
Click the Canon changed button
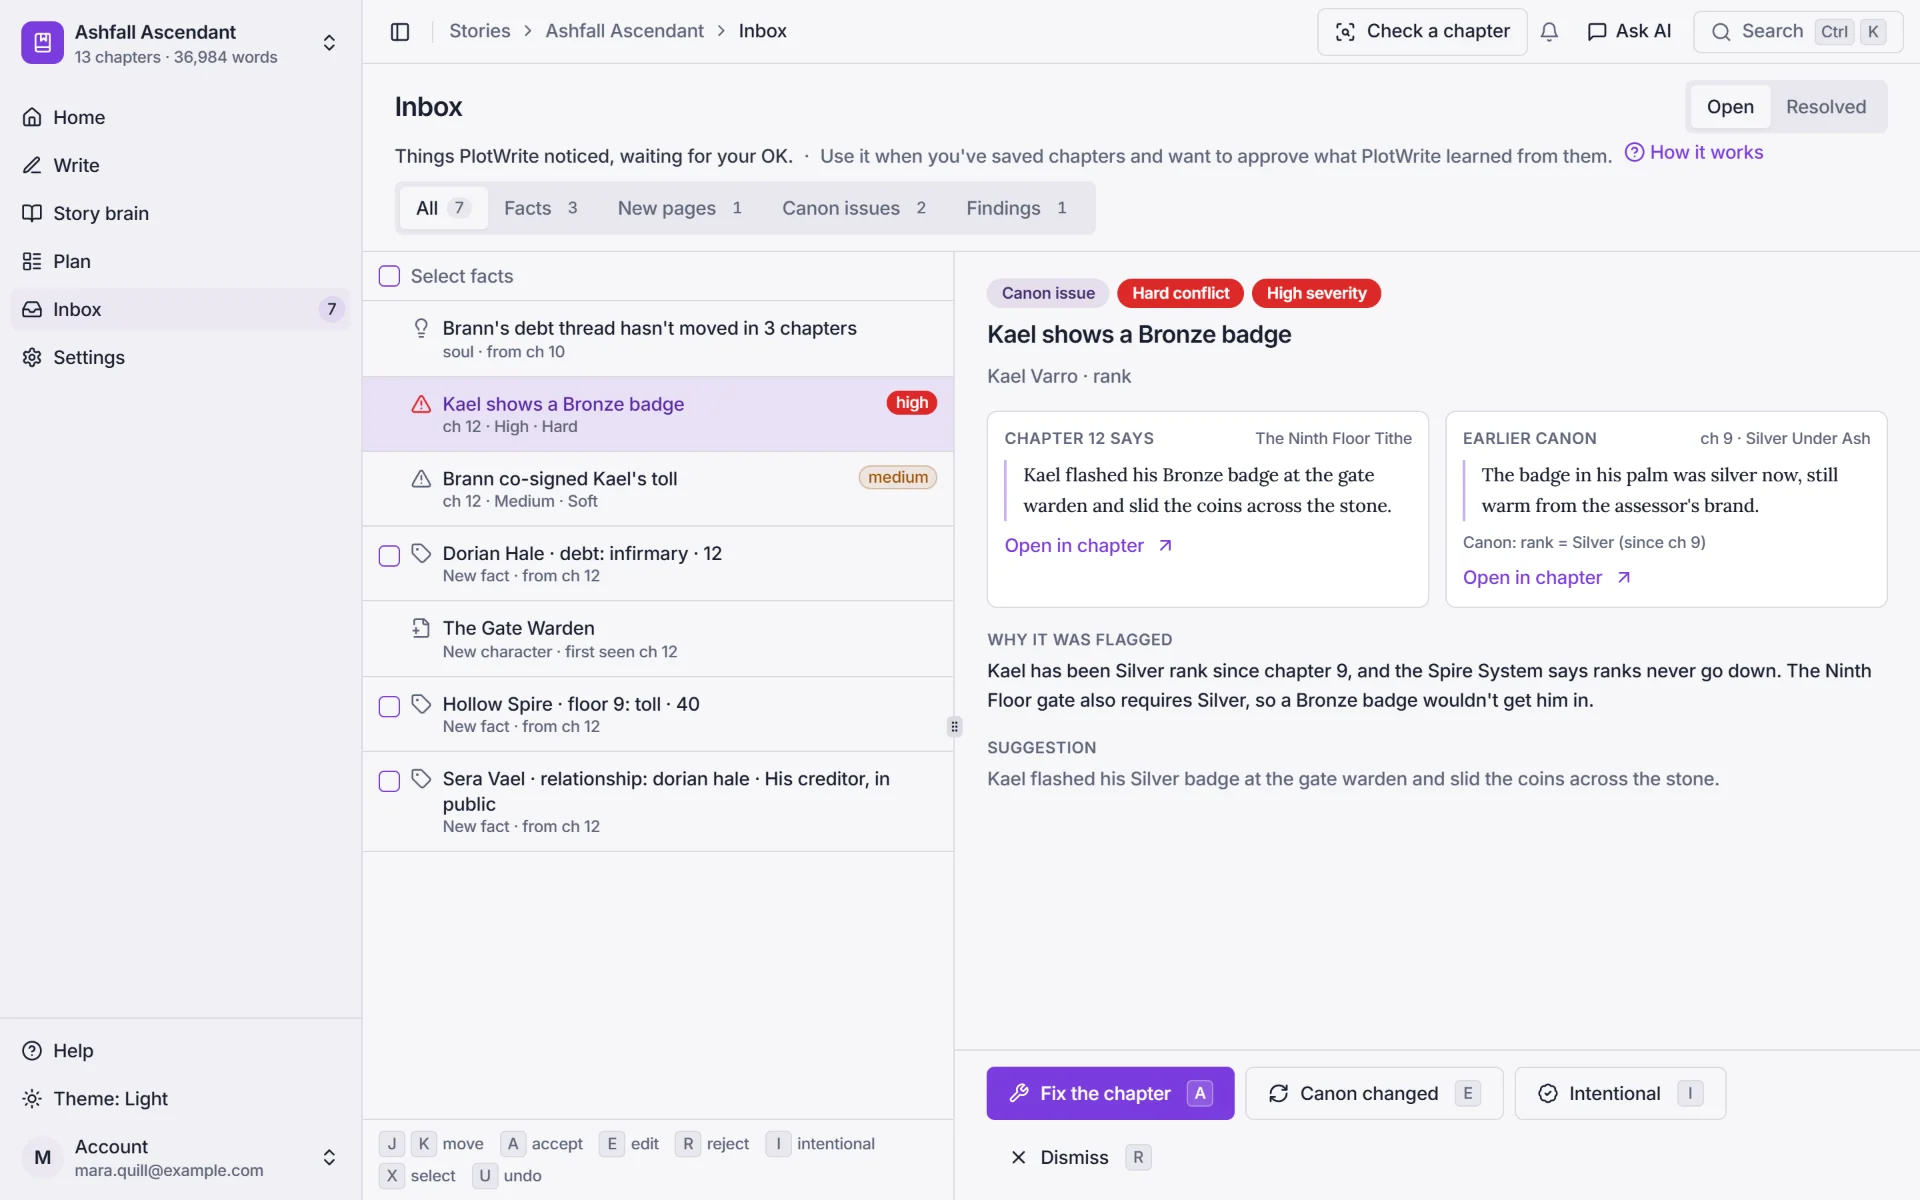click(1374, 1094)
